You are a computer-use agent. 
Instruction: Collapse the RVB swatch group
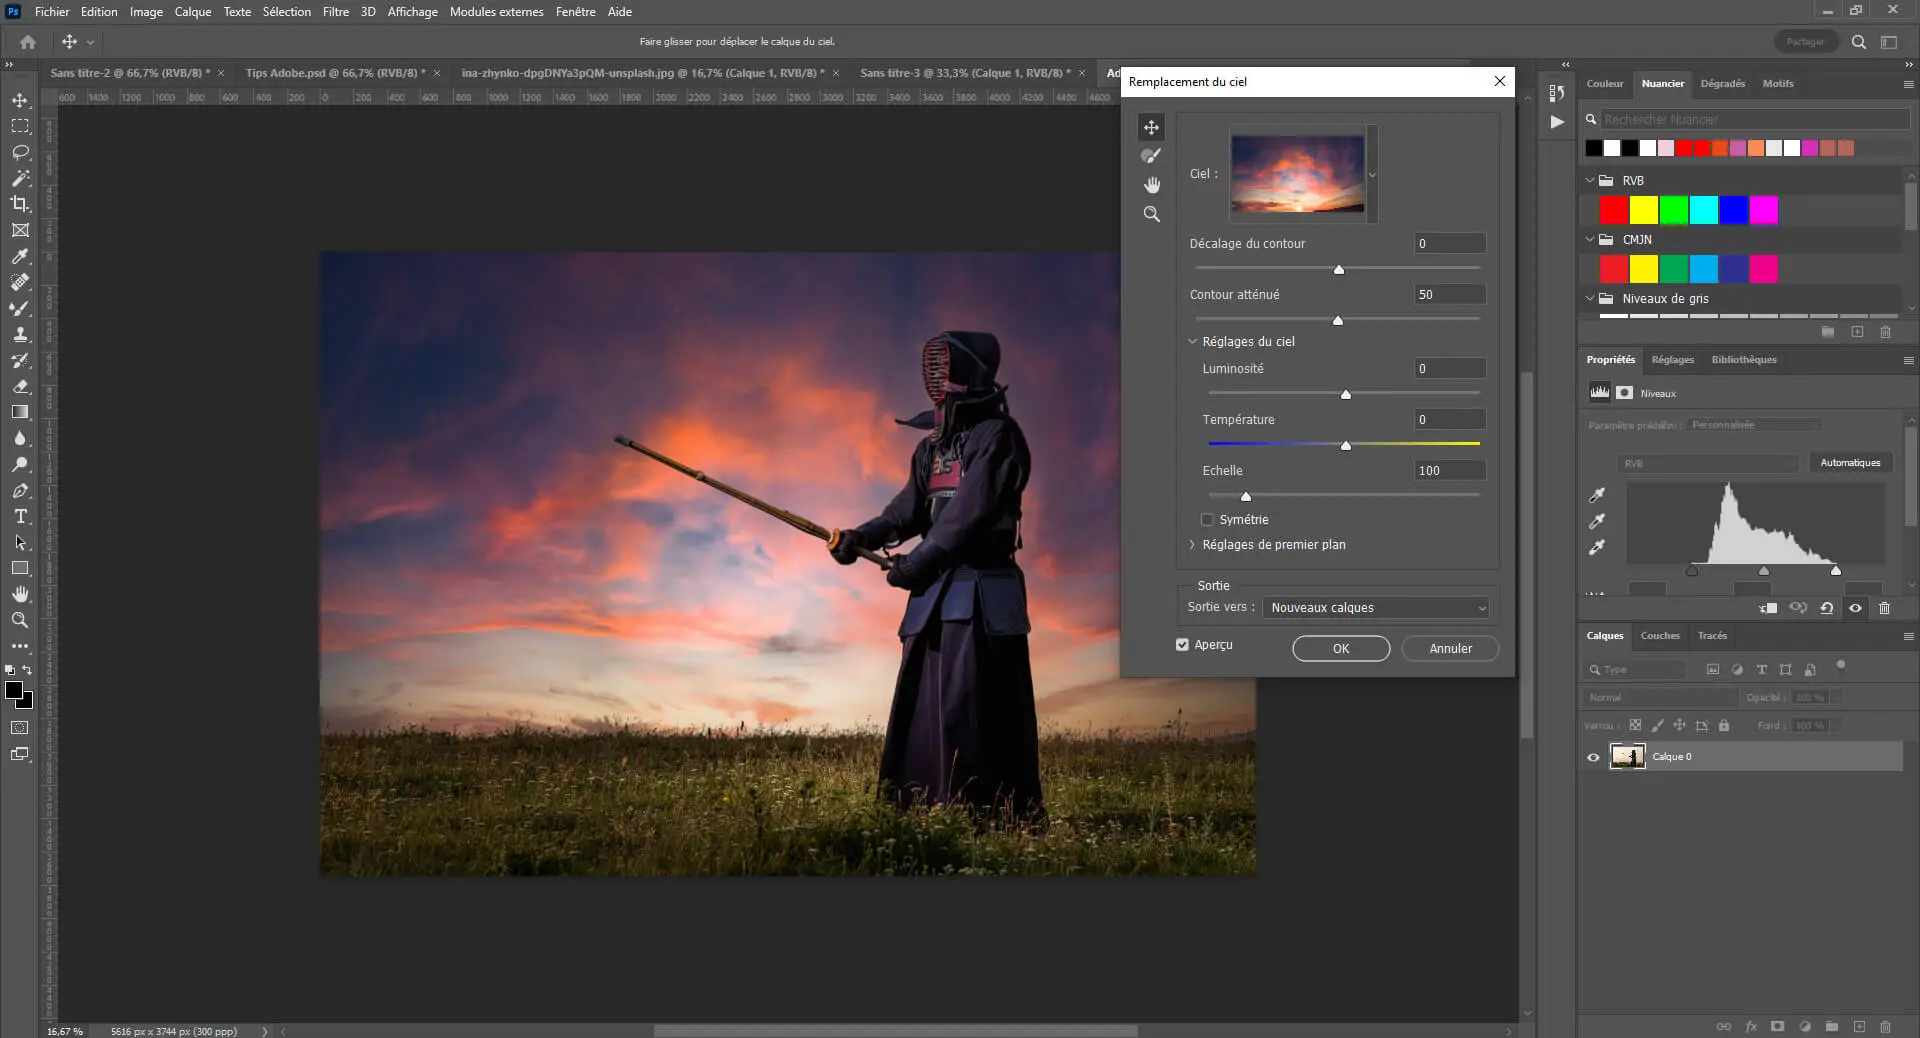[x=1590, y=181]
